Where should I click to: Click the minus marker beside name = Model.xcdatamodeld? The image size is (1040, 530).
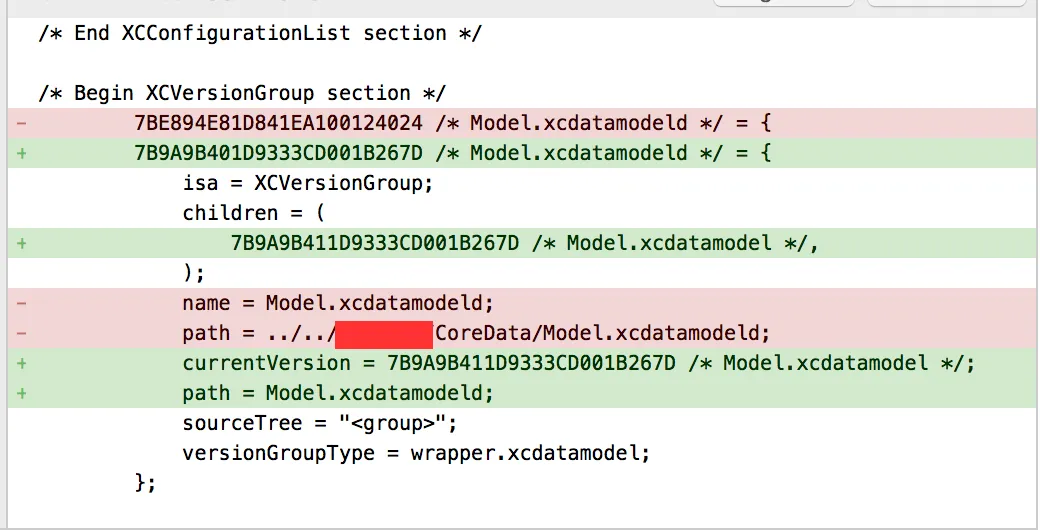(22, 303)
